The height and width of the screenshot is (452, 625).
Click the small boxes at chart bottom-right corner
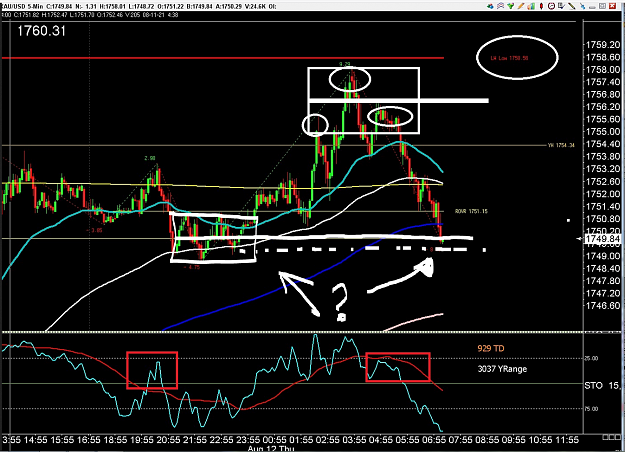click(611, 437)
